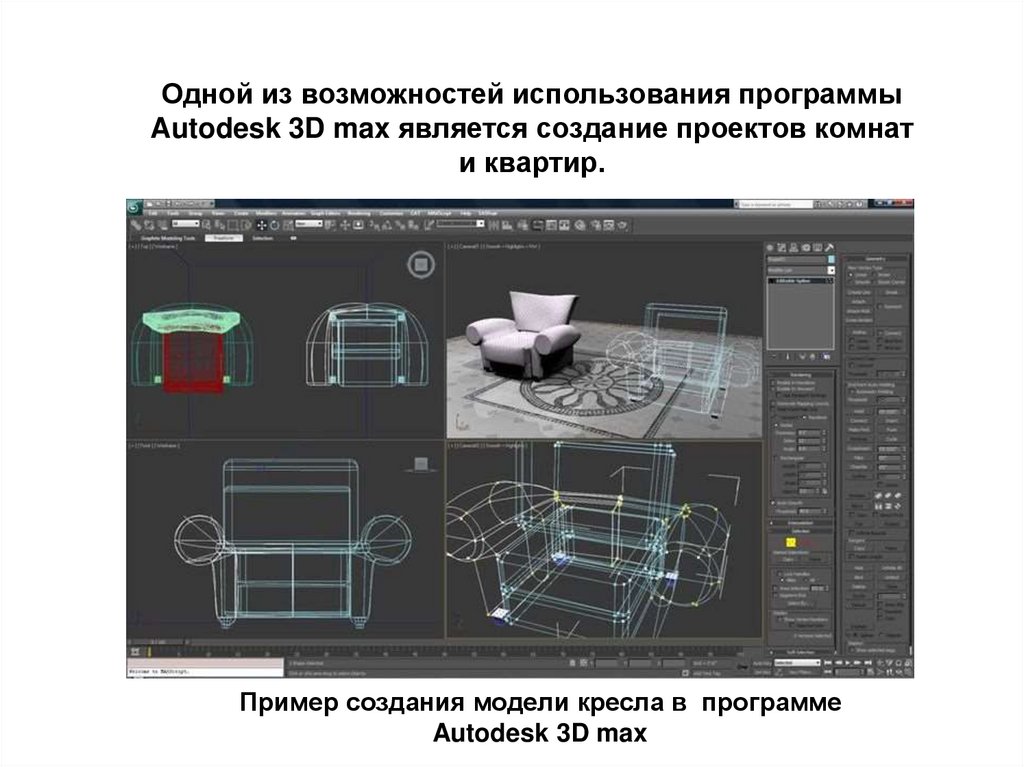Open the Rendering menu

(x=359, y=213)
